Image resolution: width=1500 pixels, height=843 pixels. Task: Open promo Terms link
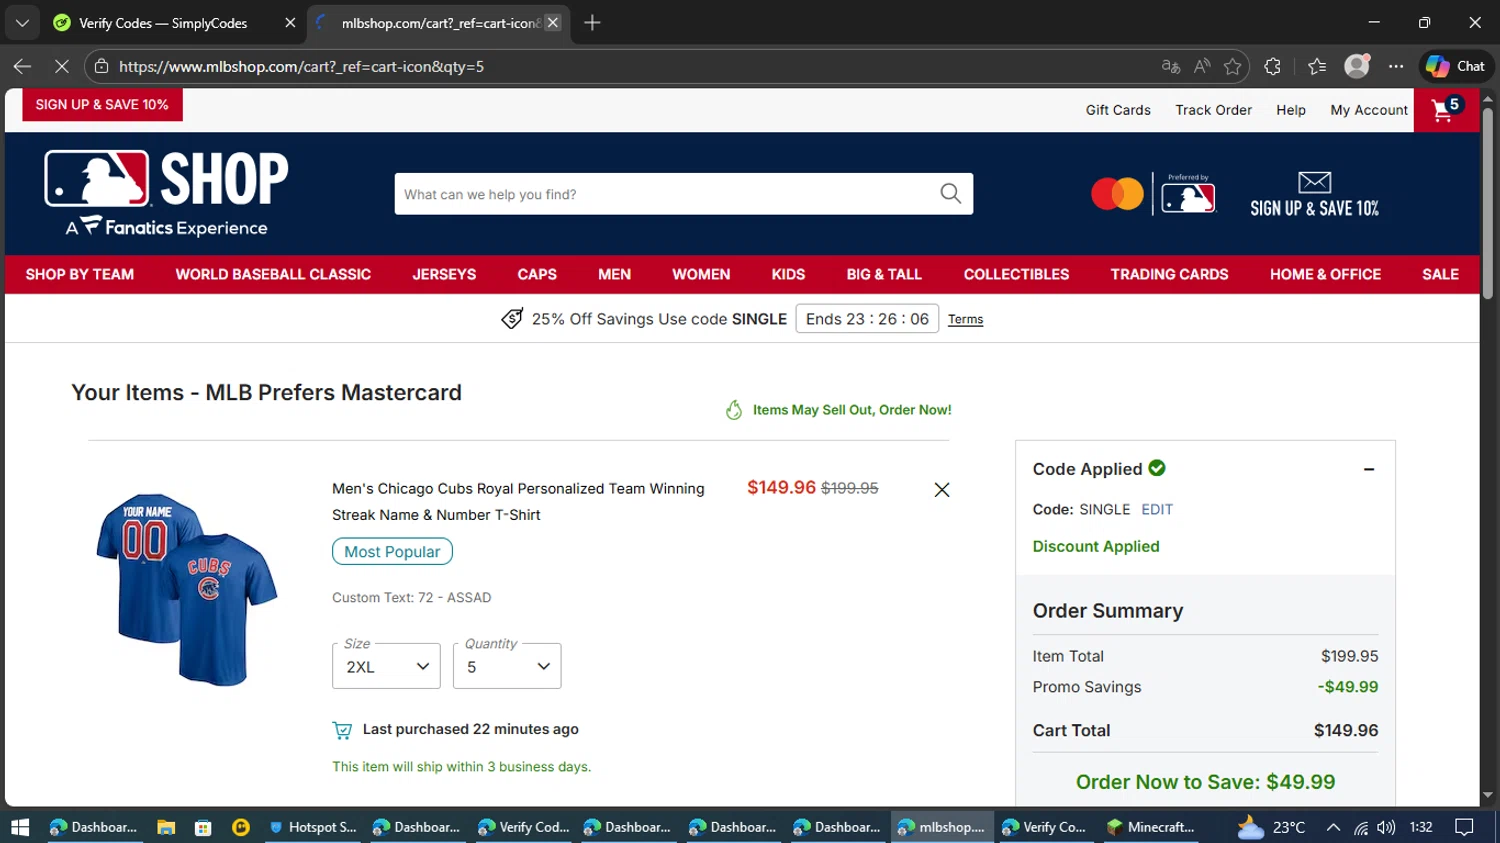coord(965,319)
